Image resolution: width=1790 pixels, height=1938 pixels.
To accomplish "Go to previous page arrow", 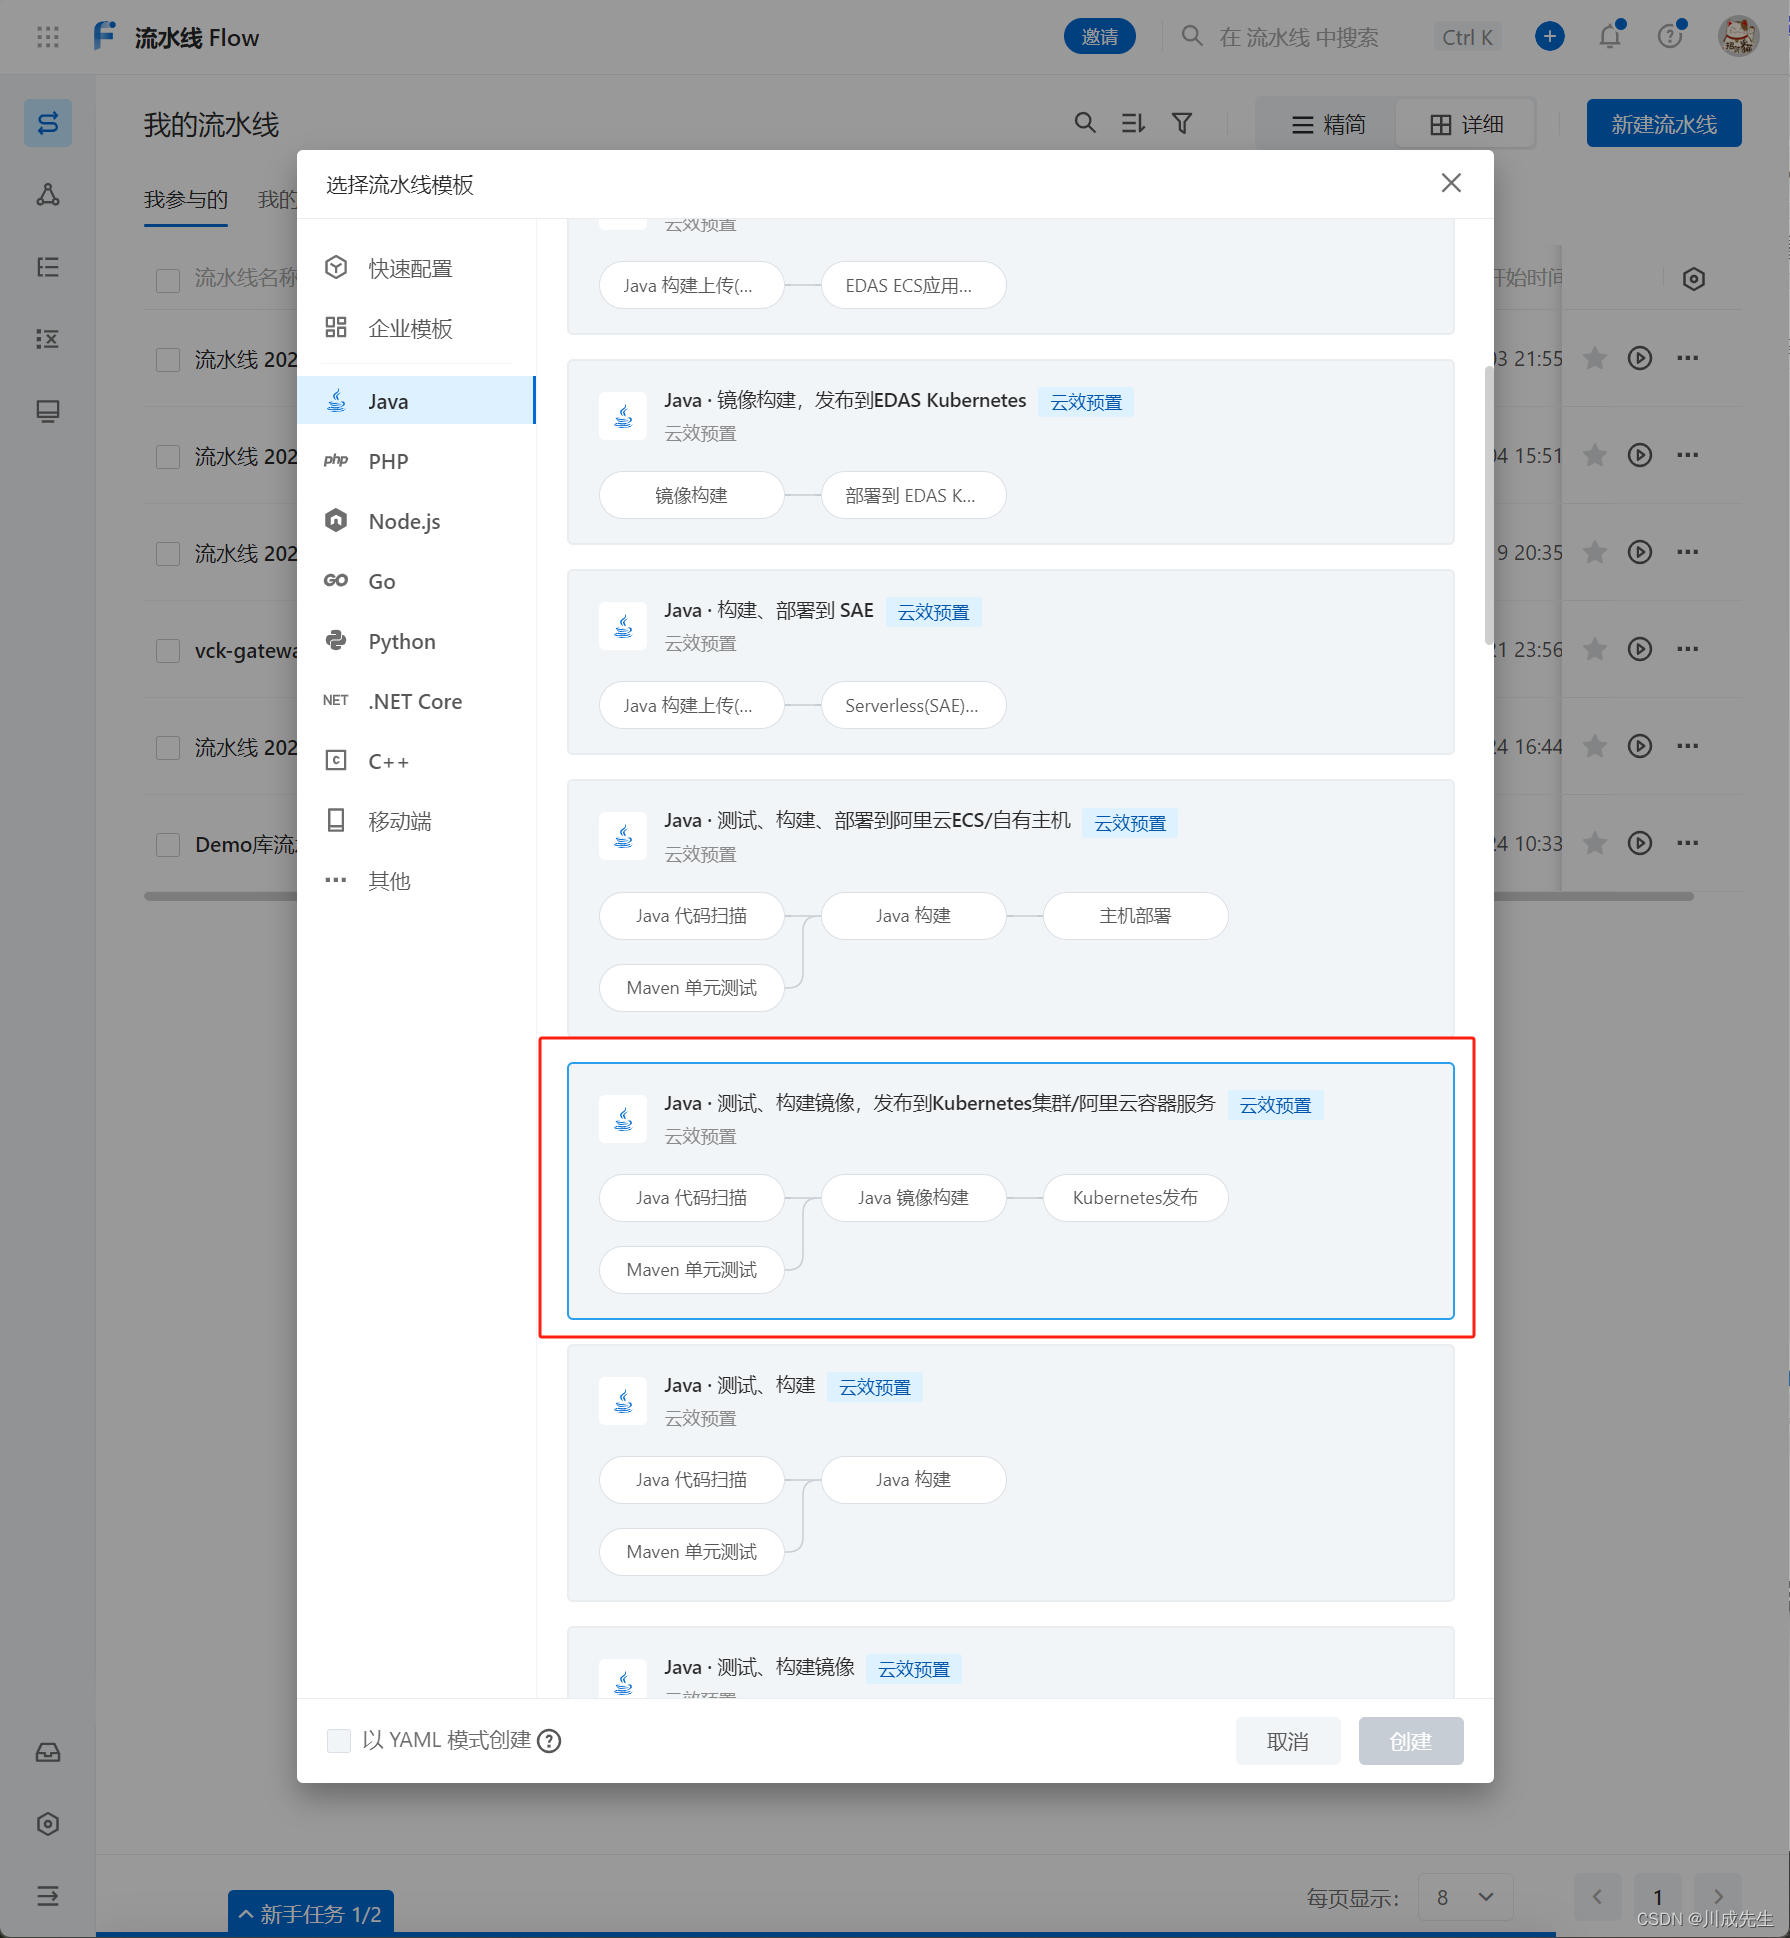I will [x=1597, y=1897].
